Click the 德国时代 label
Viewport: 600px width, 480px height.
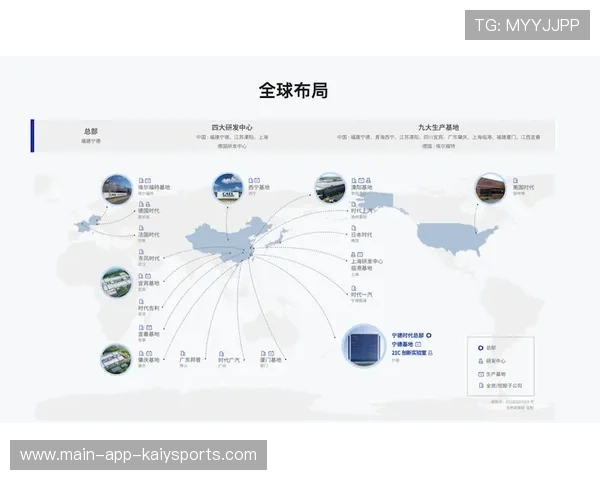pyautogui.click(x=149, y=211)
